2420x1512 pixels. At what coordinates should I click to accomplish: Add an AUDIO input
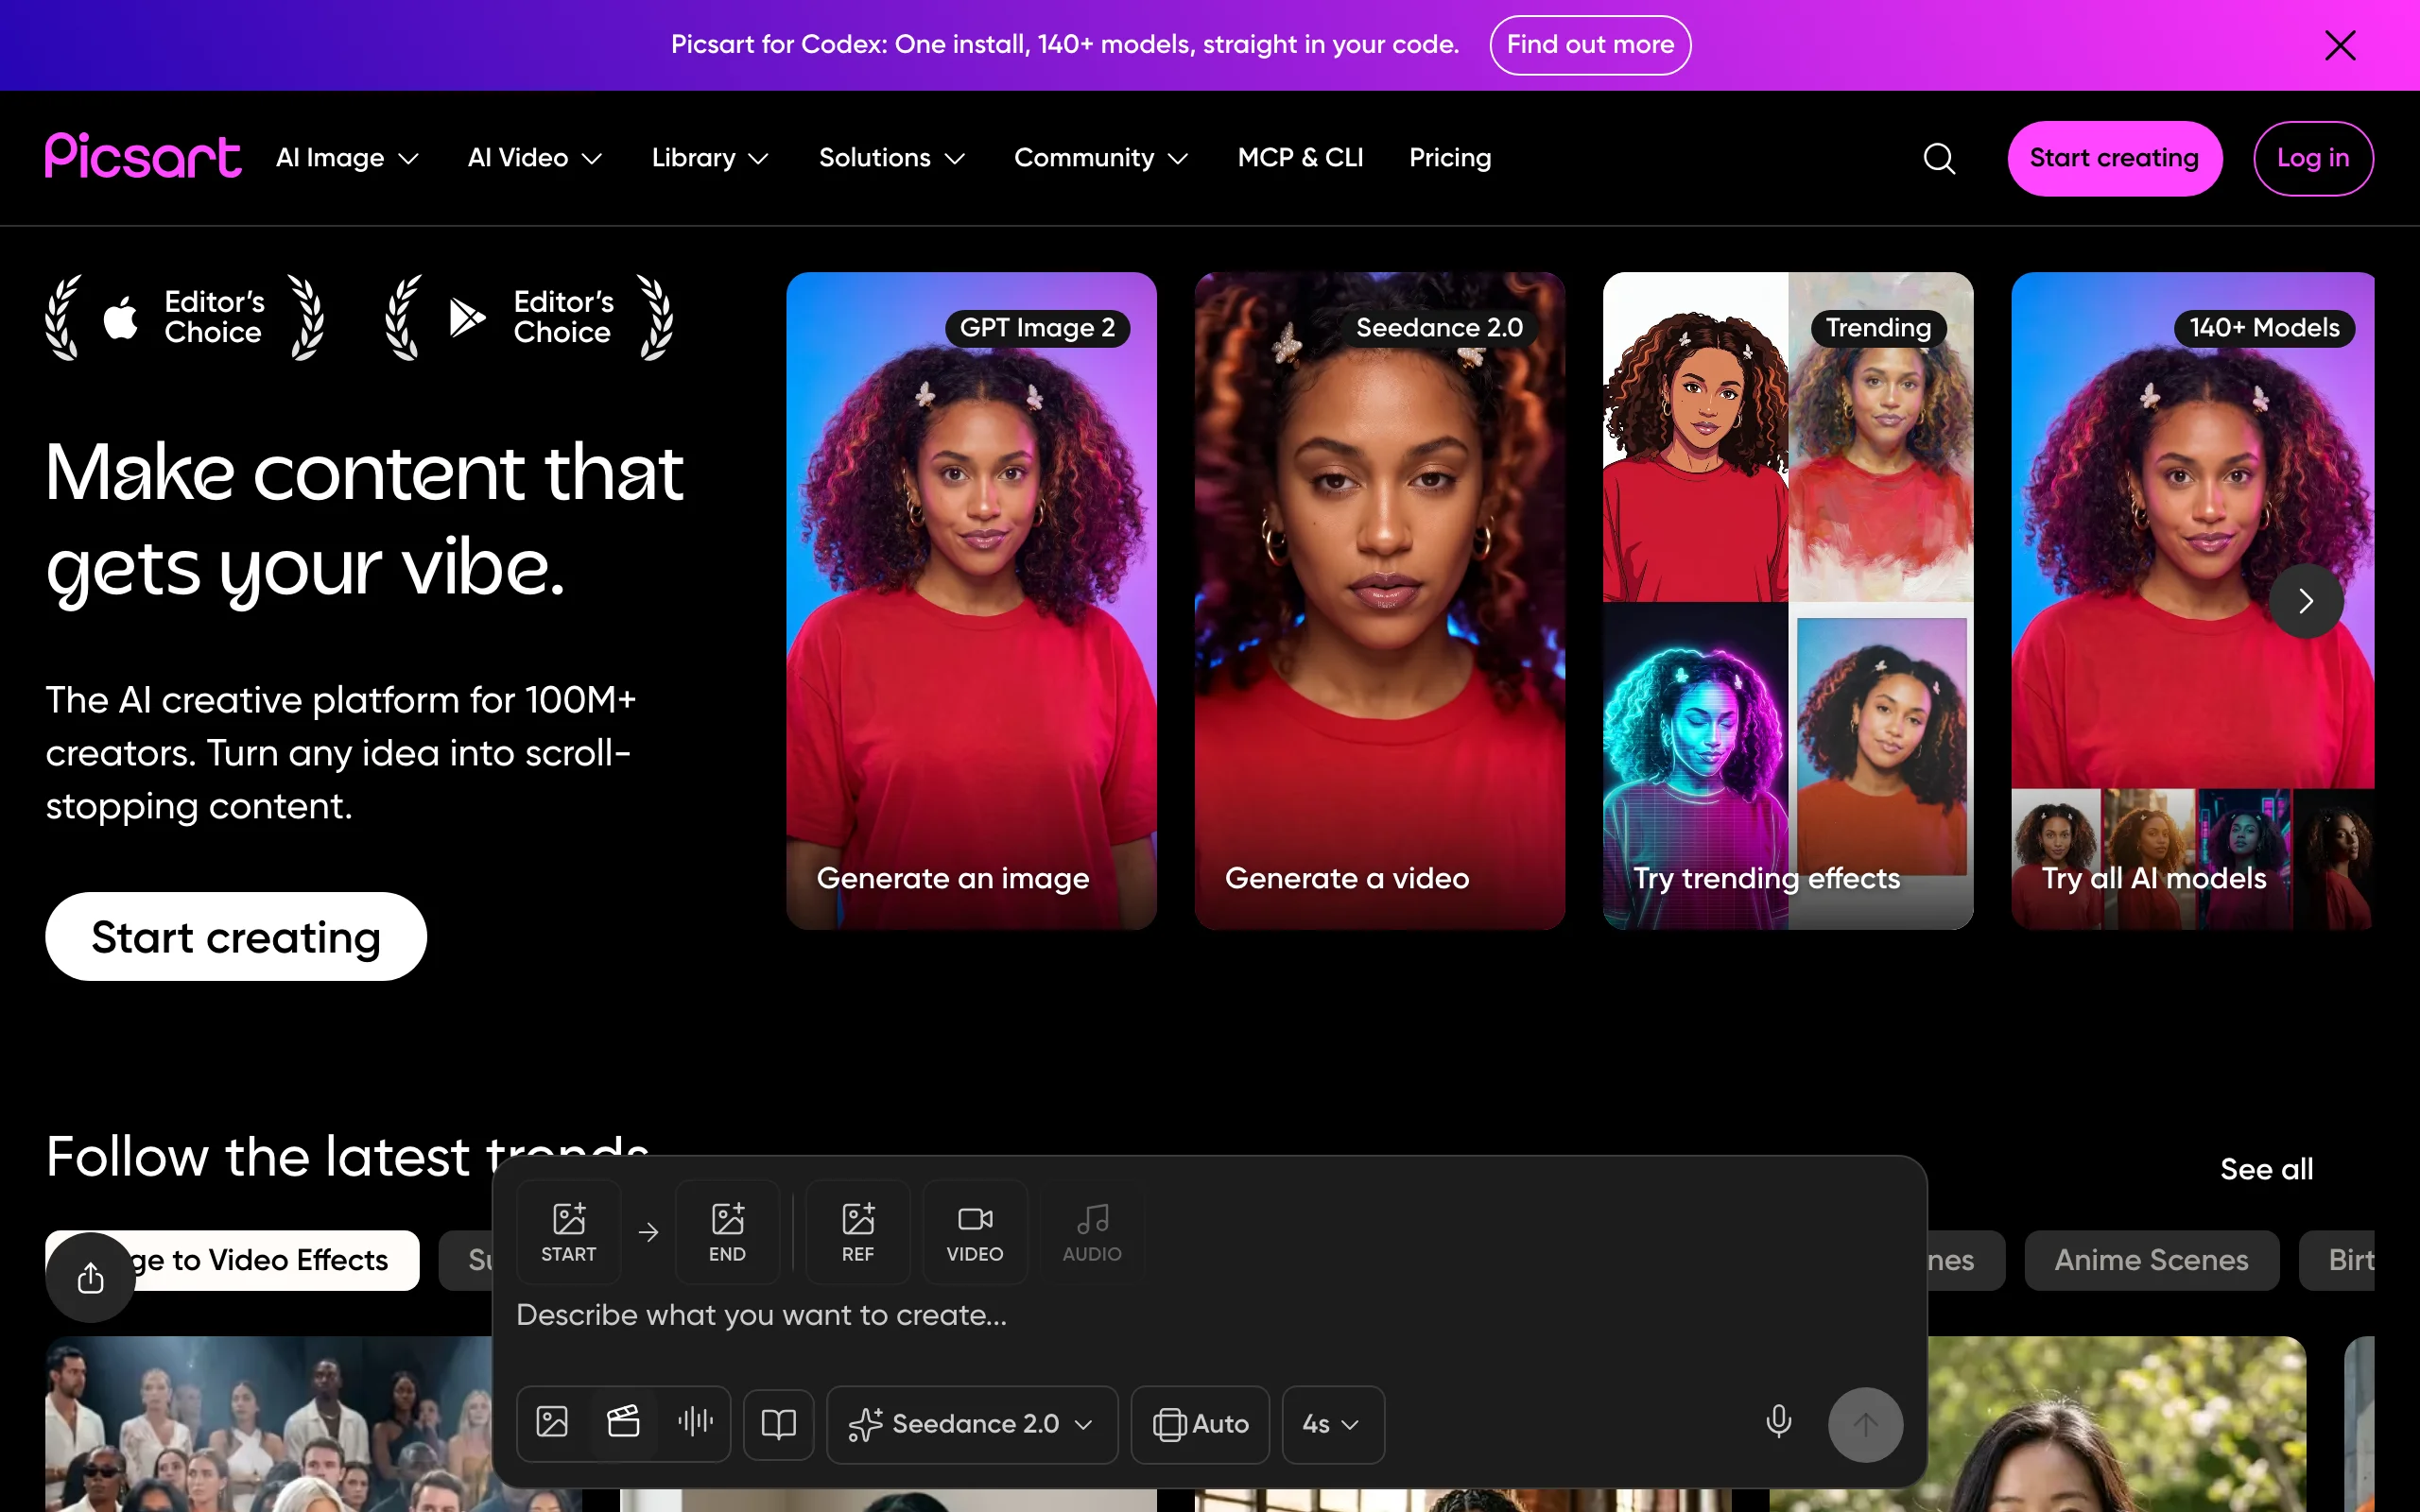[1092, 1232]
